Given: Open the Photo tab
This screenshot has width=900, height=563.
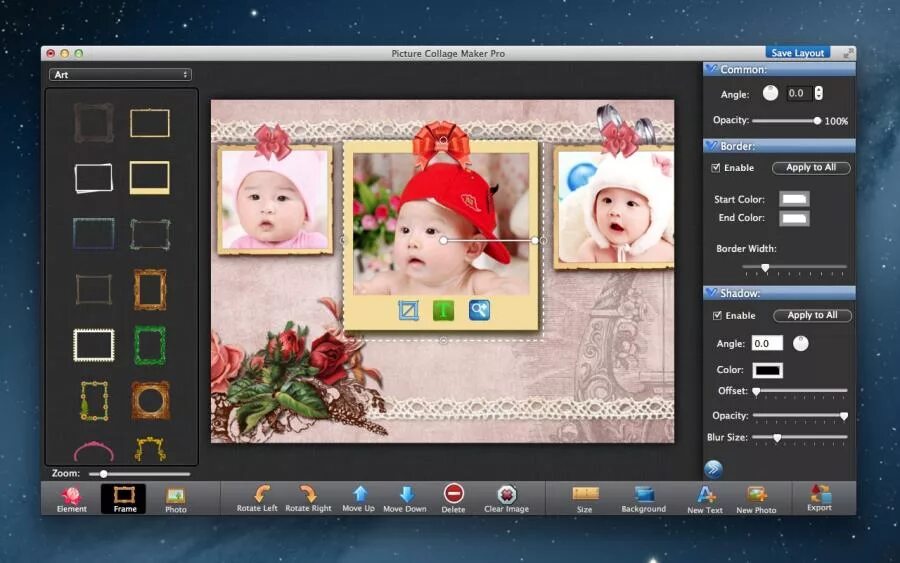Looking at the screenshot, I should [175, 499].
